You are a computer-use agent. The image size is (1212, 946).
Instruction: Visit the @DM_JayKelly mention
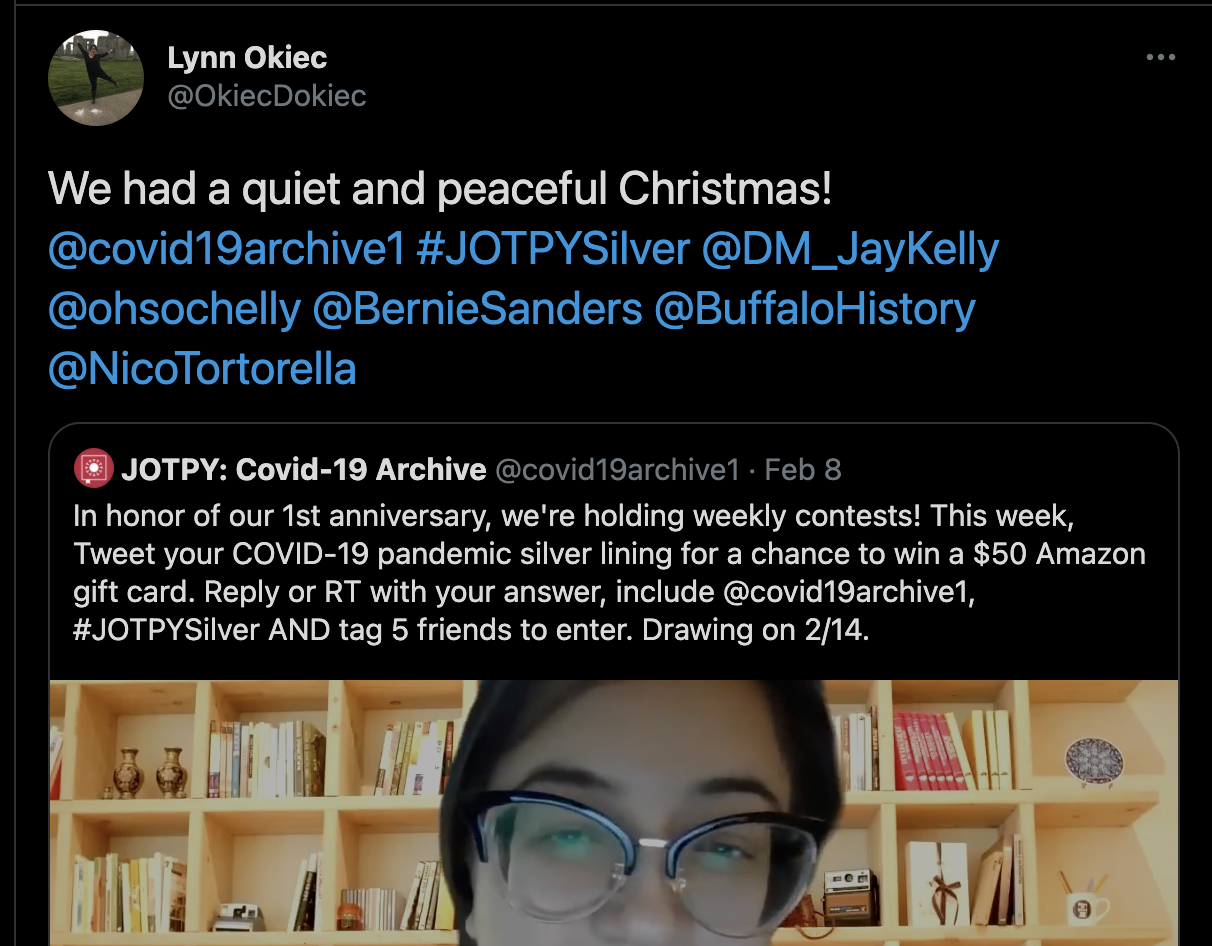850,250
